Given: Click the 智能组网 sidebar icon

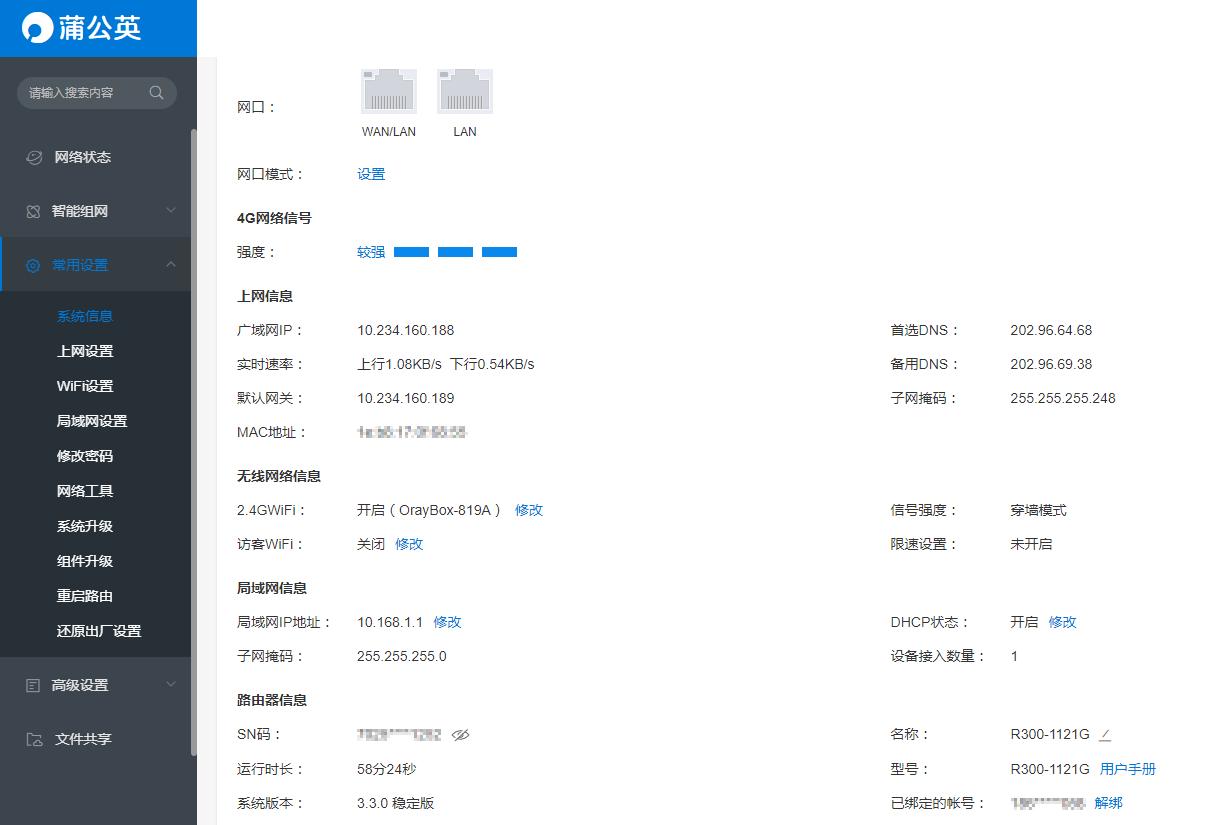Looking at the screenshot, I should tap(34, 211).
